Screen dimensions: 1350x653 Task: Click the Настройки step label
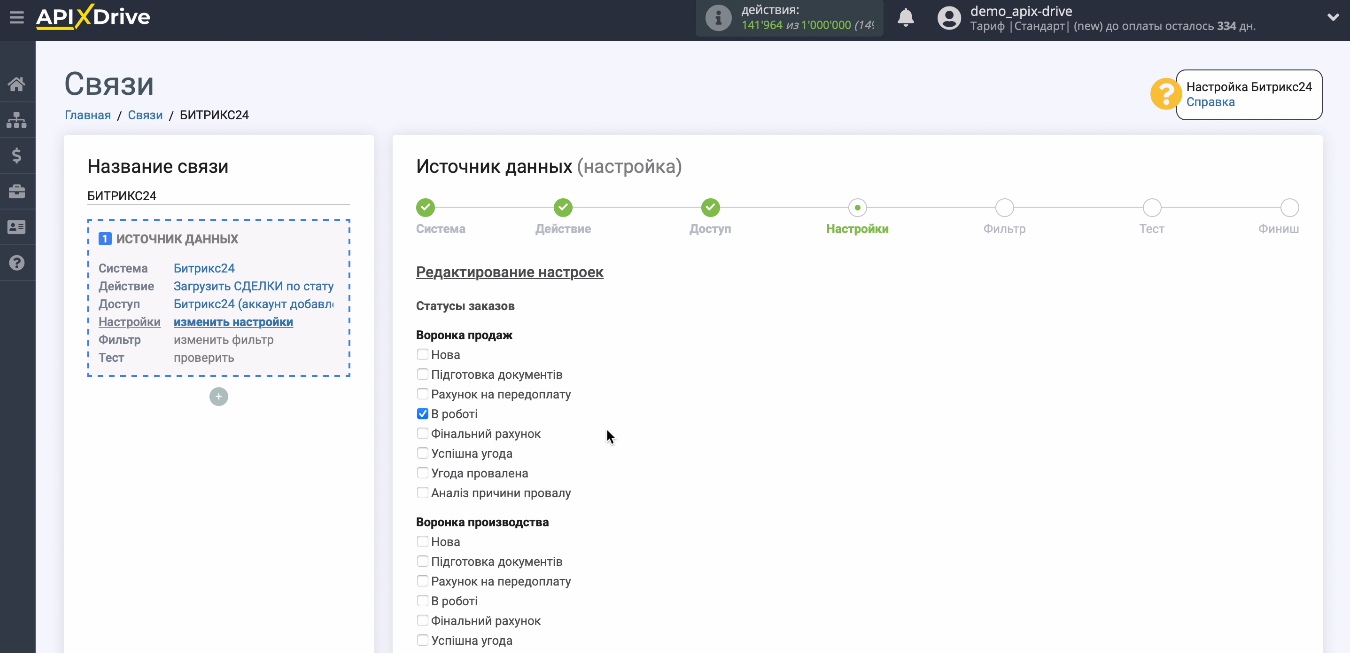coord(857,229)
